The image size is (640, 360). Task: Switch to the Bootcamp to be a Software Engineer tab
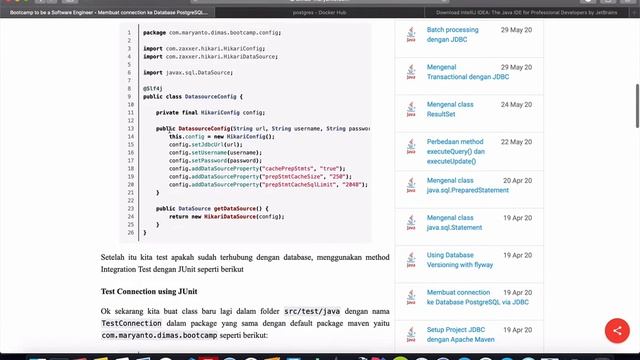click(x=109, y=13)
